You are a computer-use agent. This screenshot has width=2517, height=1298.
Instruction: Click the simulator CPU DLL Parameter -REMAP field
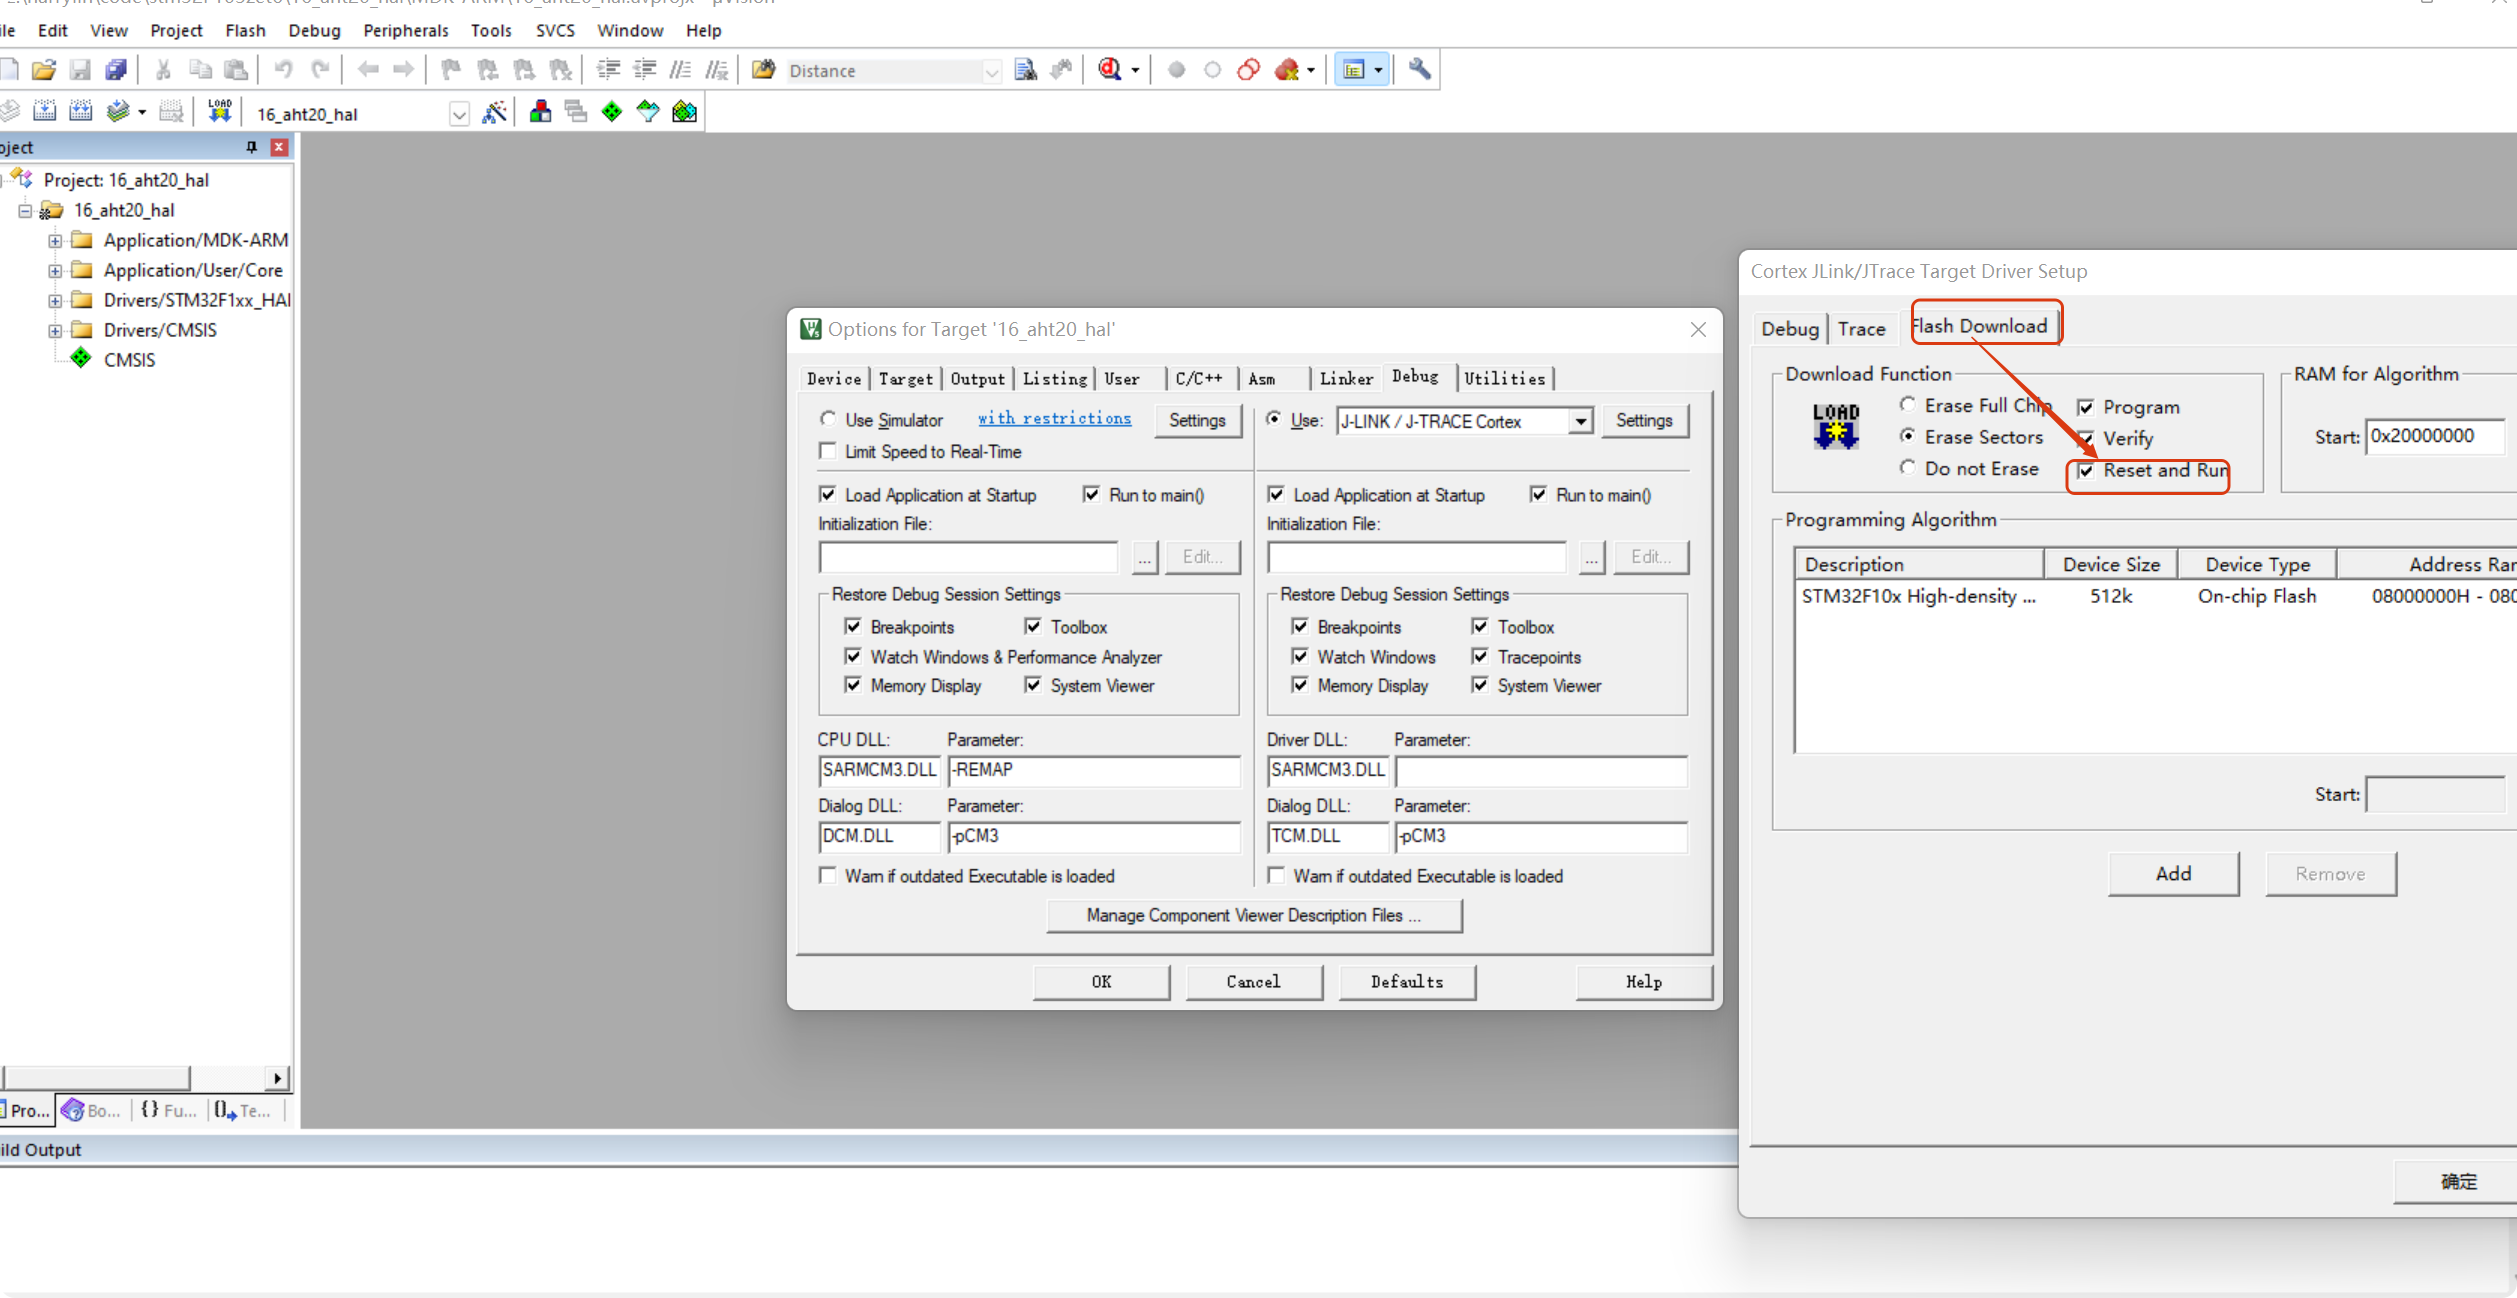pos(1093,770)
